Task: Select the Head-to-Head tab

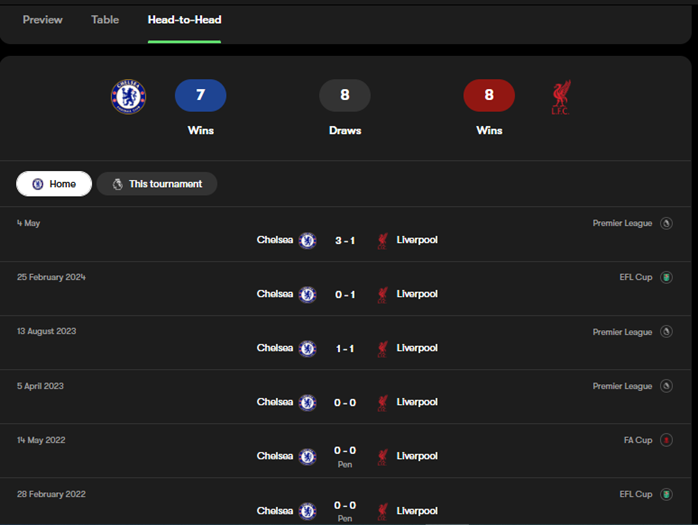Action: coord(184,20)
